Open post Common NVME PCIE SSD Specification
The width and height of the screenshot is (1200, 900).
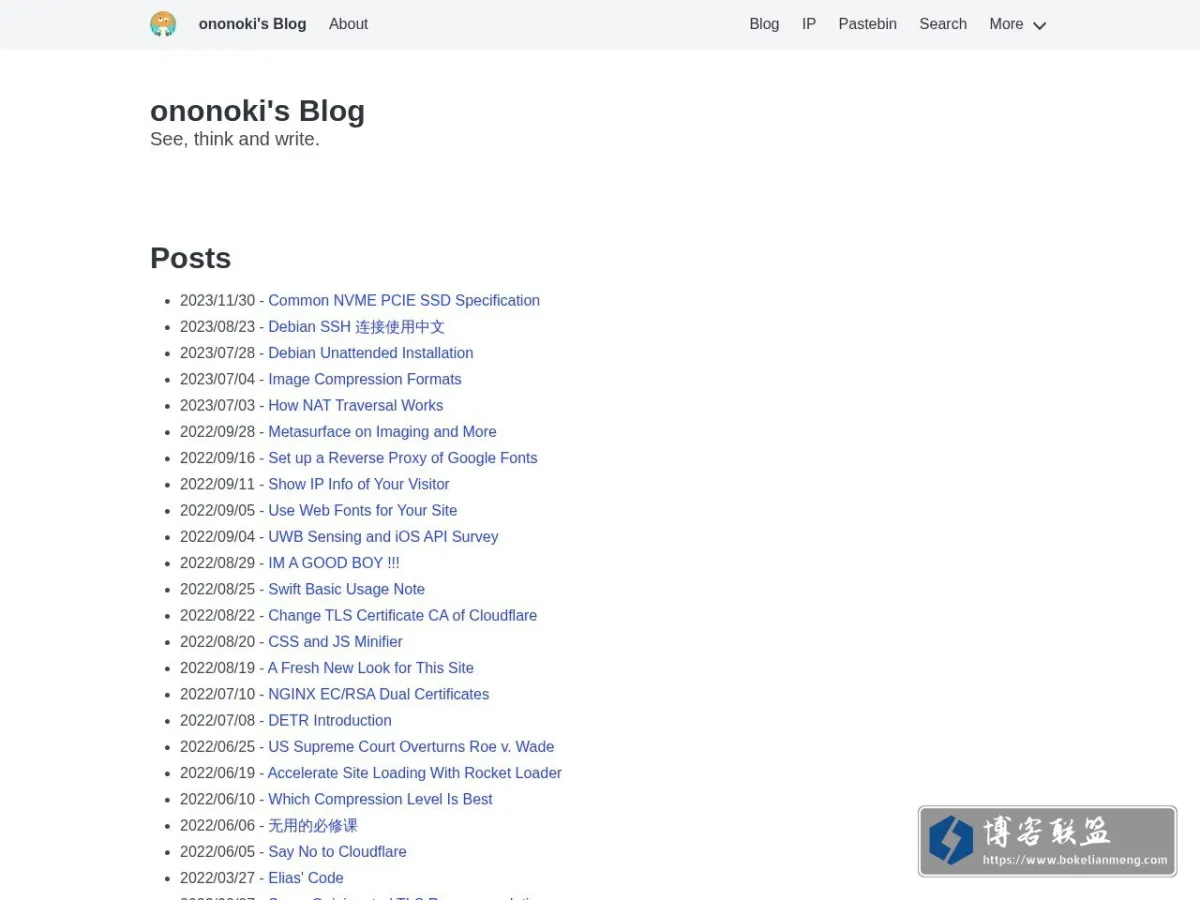coord(404,300)
